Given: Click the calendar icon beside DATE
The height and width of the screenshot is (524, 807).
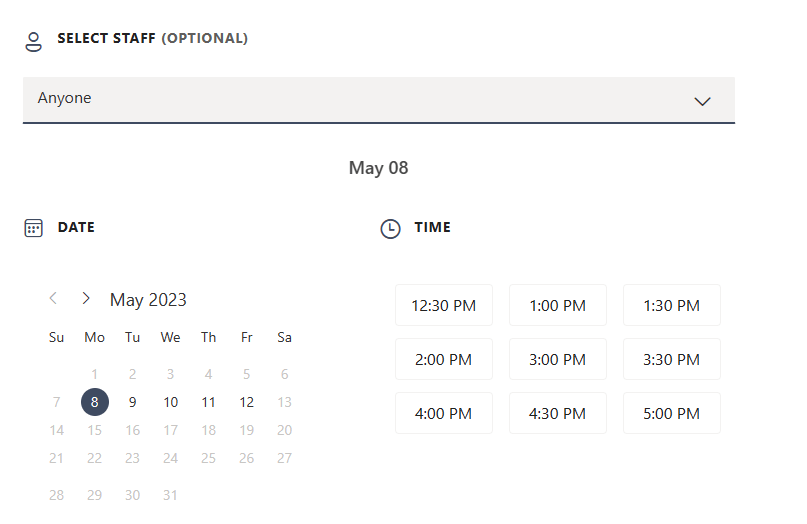Looking at the screenshot, I should click(x=33, y=228).
